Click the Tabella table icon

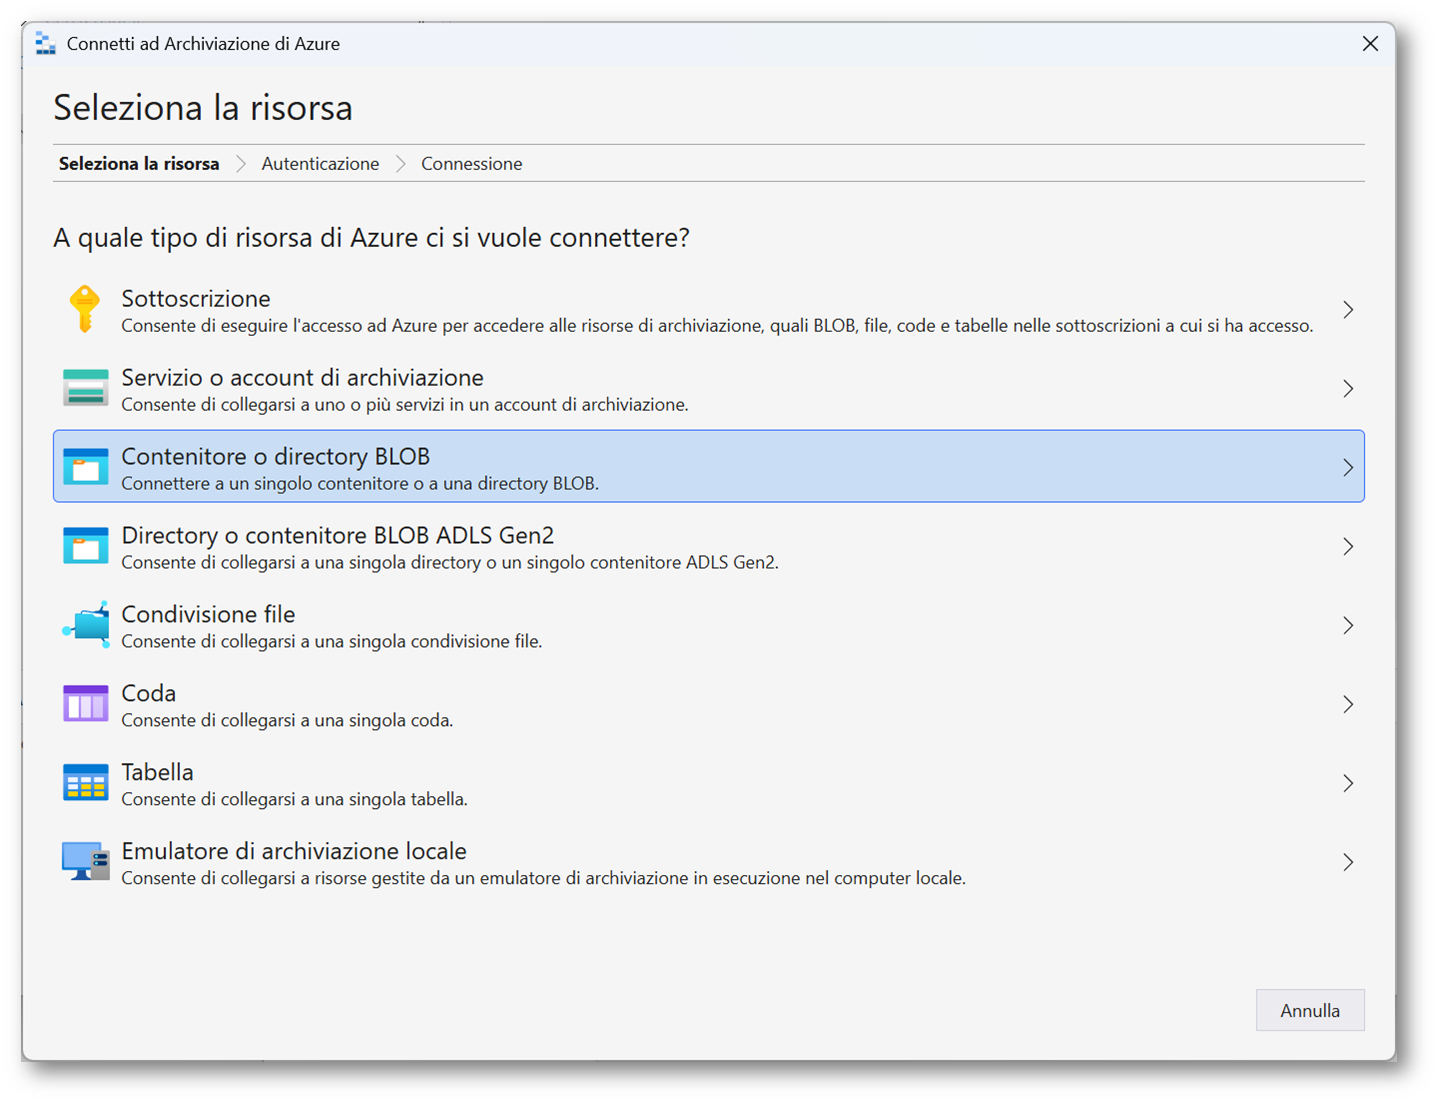[x=85, y=783]
